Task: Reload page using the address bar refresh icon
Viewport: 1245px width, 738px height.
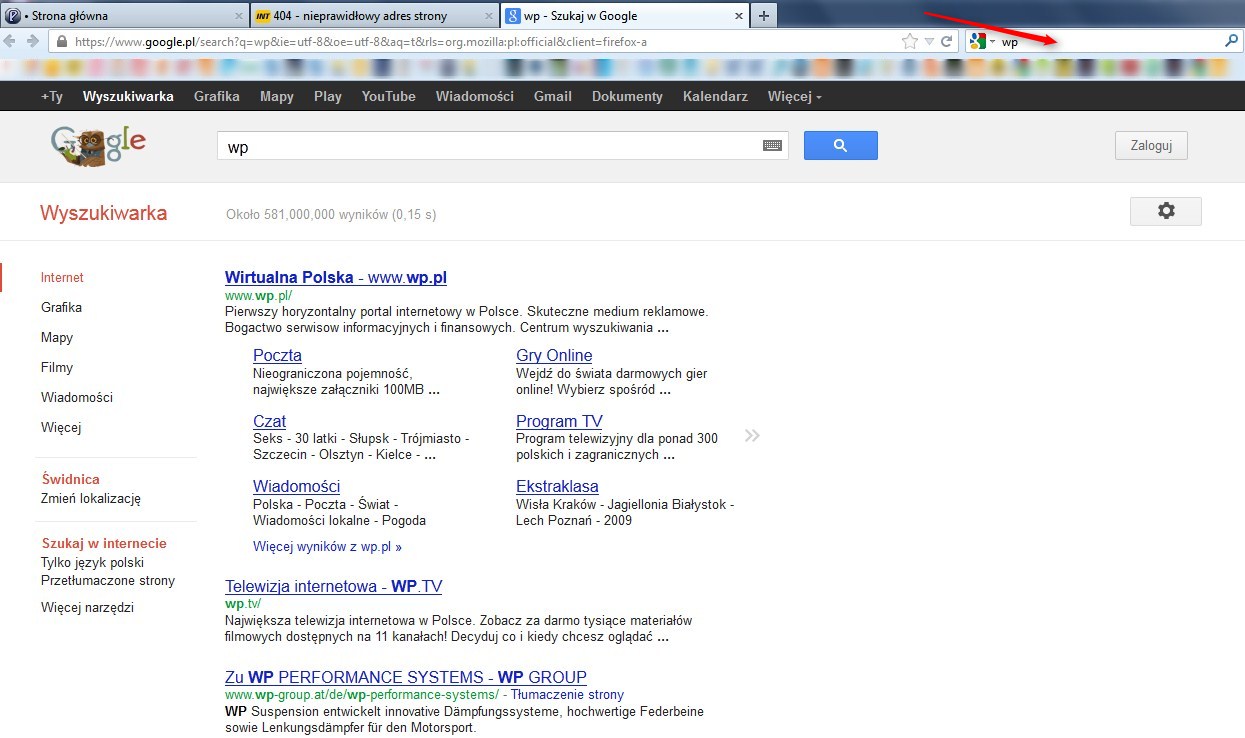Action: click(x=947, y=41)
